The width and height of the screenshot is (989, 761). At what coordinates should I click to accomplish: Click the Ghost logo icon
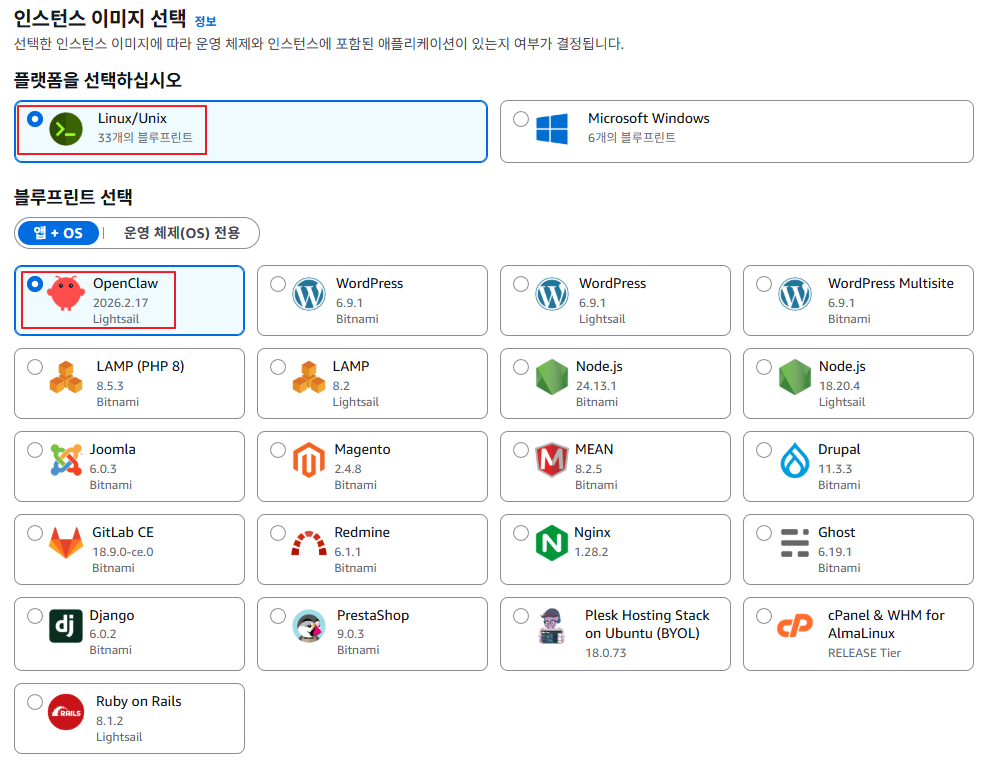(795, 543)
